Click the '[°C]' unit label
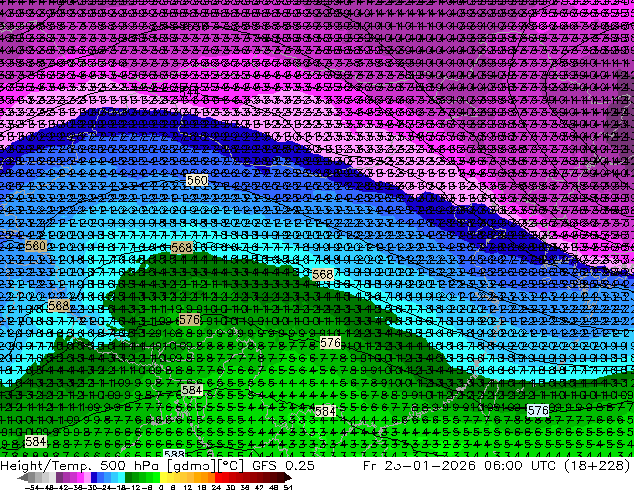Image resolution: width=634 pixels, height=490 pixels. [x=231, y=465]
